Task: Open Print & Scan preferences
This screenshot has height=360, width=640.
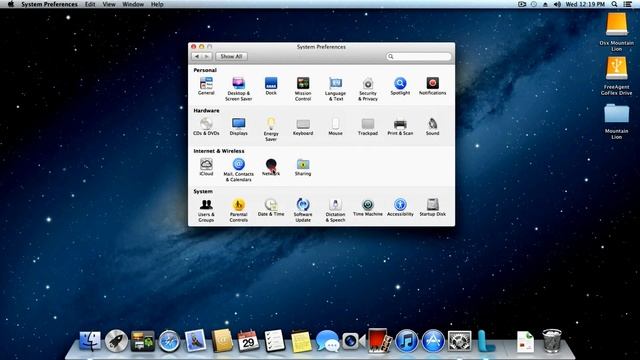Action: (x=400, y=127)
